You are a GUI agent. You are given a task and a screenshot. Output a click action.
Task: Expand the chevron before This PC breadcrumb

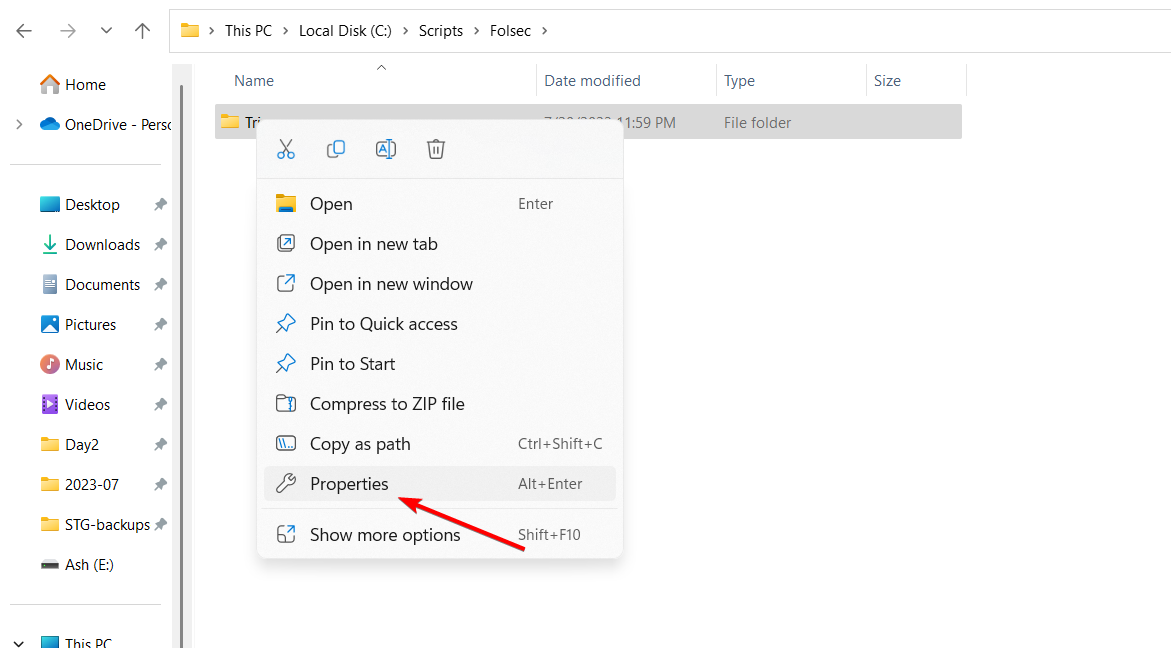tap(211, 31)
